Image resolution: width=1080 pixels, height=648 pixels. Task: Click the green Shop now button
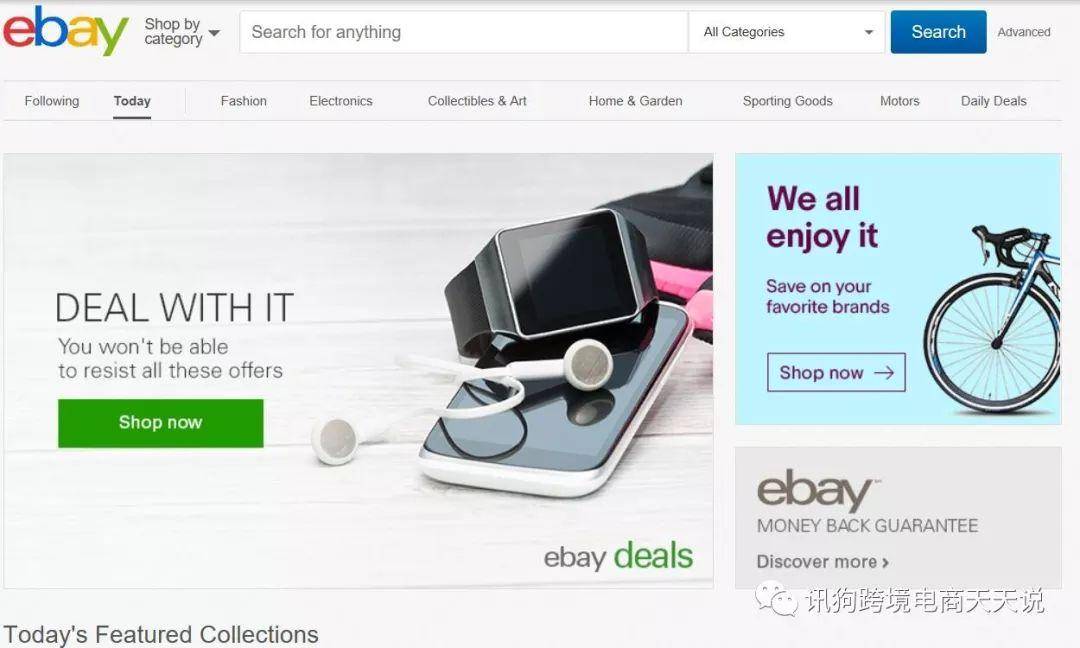[x=160, y=423]
